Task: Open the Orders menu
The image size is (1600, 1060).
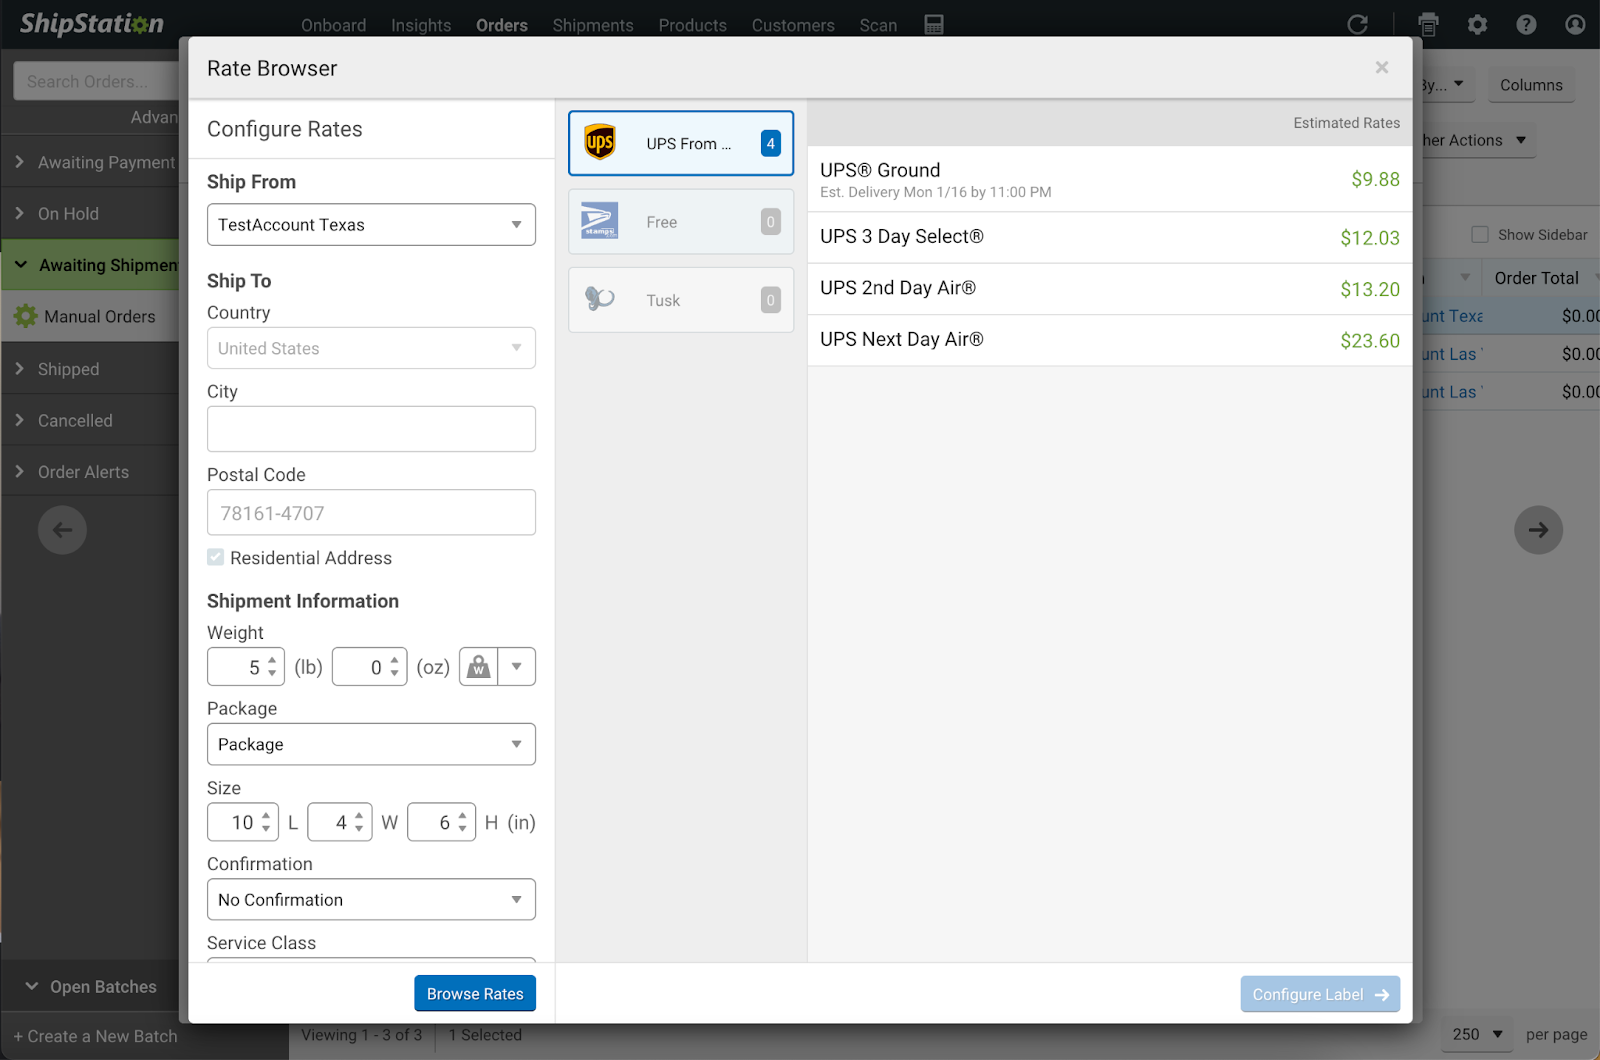Action: click(x=502, y=25)
